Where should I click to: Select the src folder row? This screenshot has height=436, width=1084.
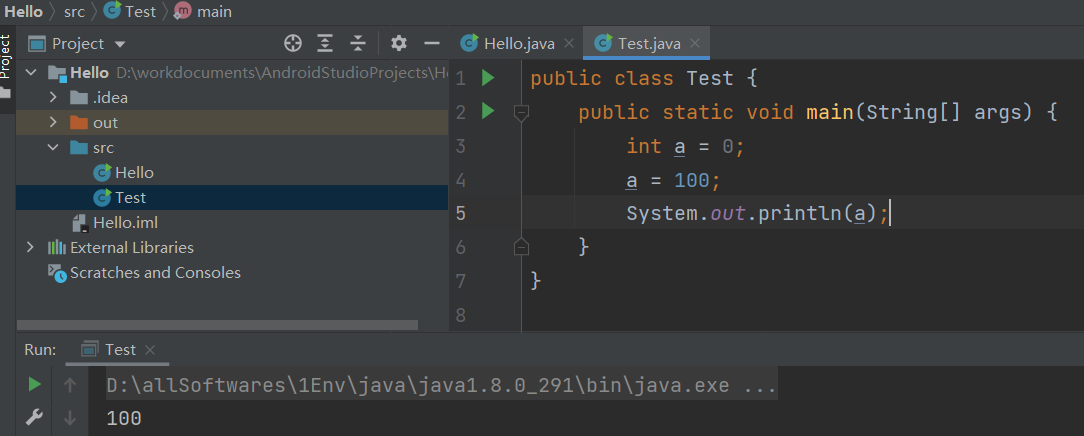pyautogui.click(x=232, y=147)
